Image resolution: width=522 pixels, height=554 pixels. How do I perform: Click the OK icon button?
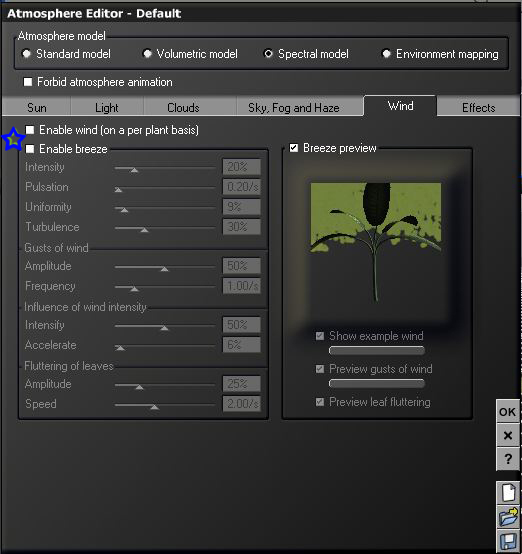(508, 412)
